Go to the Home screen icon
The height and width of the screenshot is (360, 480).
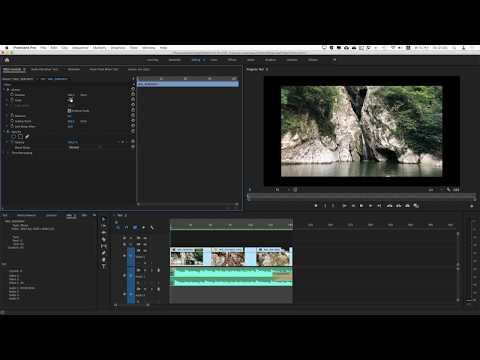[x=7, y=60]
